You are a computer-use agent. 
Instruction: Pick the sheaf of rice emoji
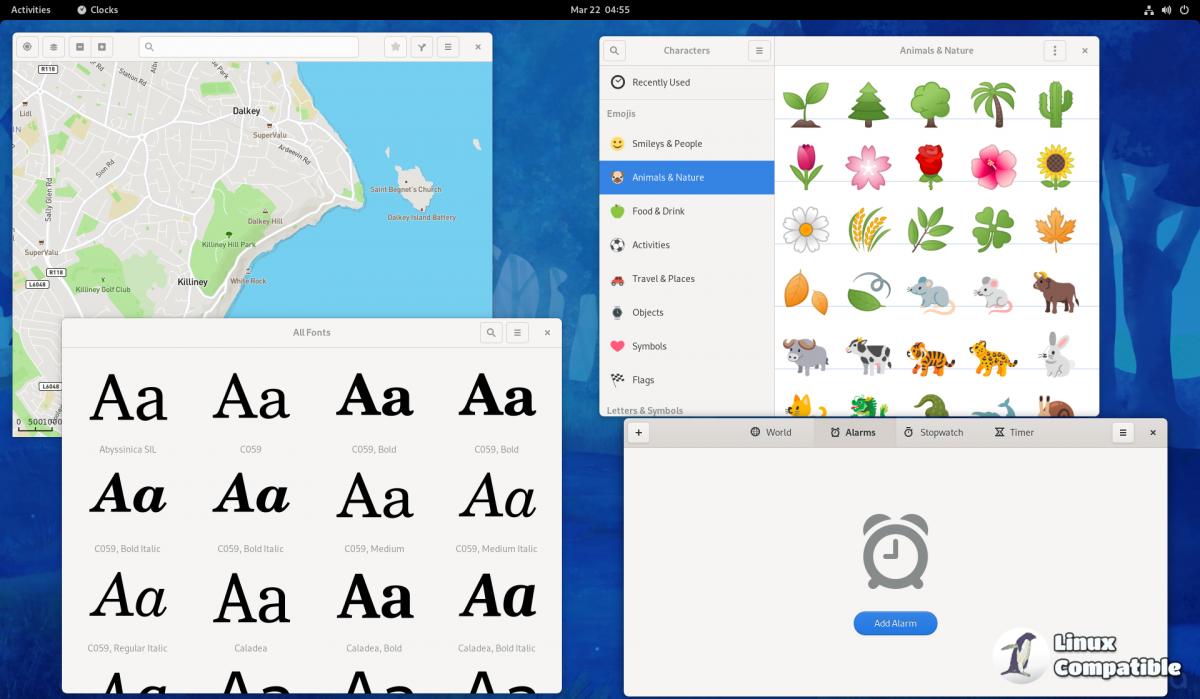click(x=868, y=229)
